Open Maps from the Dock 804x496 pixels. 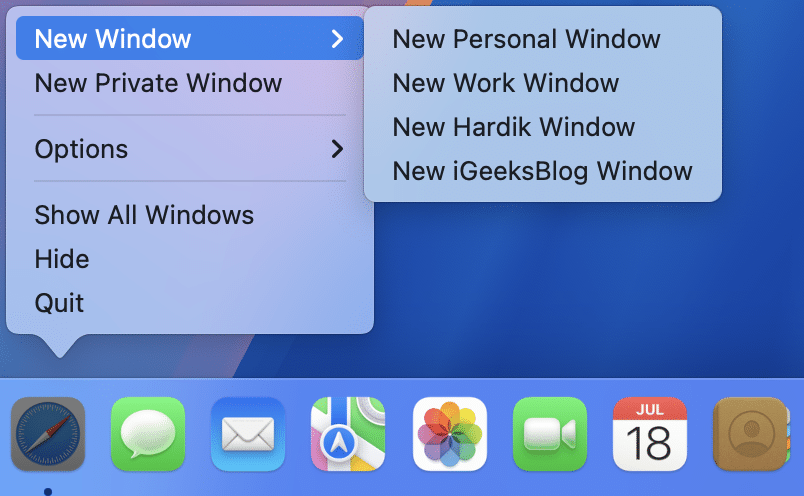pos(348,434)
